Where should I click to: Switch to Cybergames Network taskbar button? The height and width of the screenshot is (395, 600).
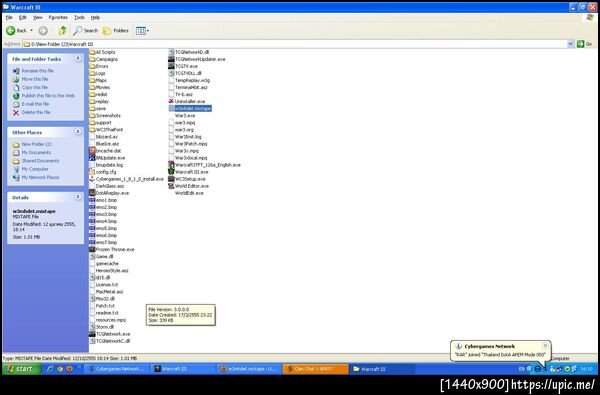pos(116,369)
